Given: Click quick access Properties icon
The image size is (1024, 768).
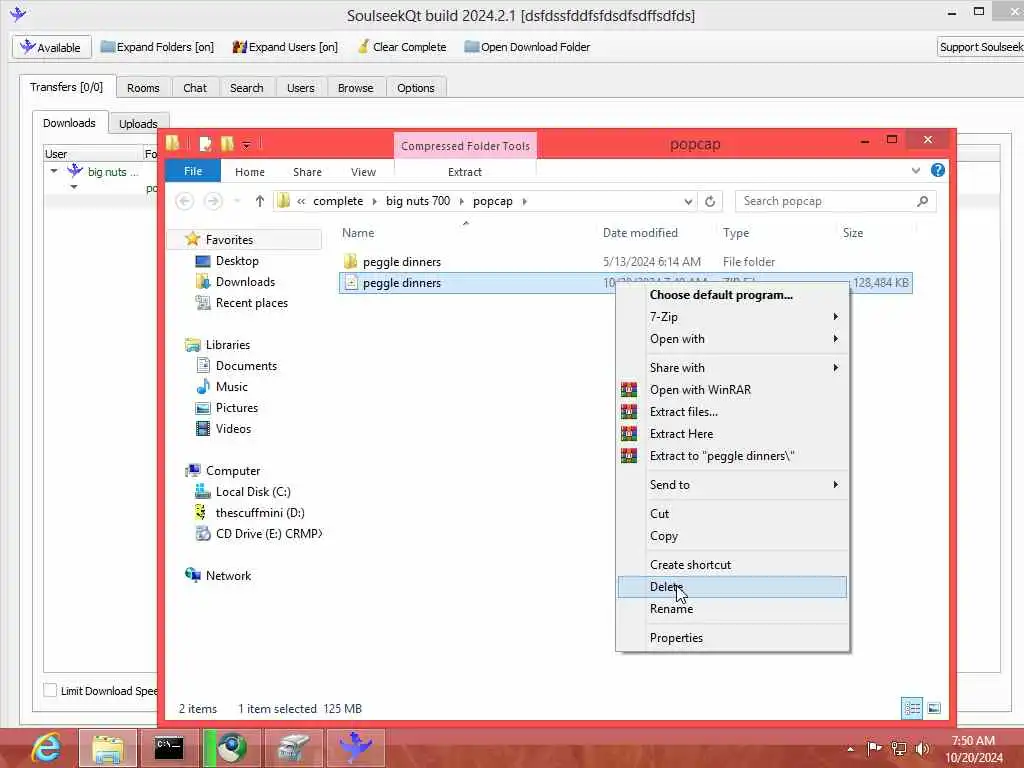Looking at the screenshot, I should pos(205,144).
